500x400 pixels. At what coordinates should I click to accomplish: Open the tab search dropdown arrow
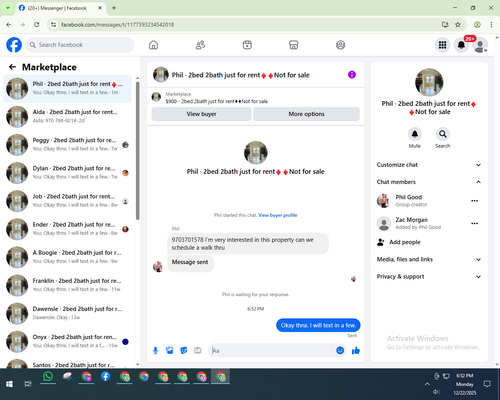(8, 8)
